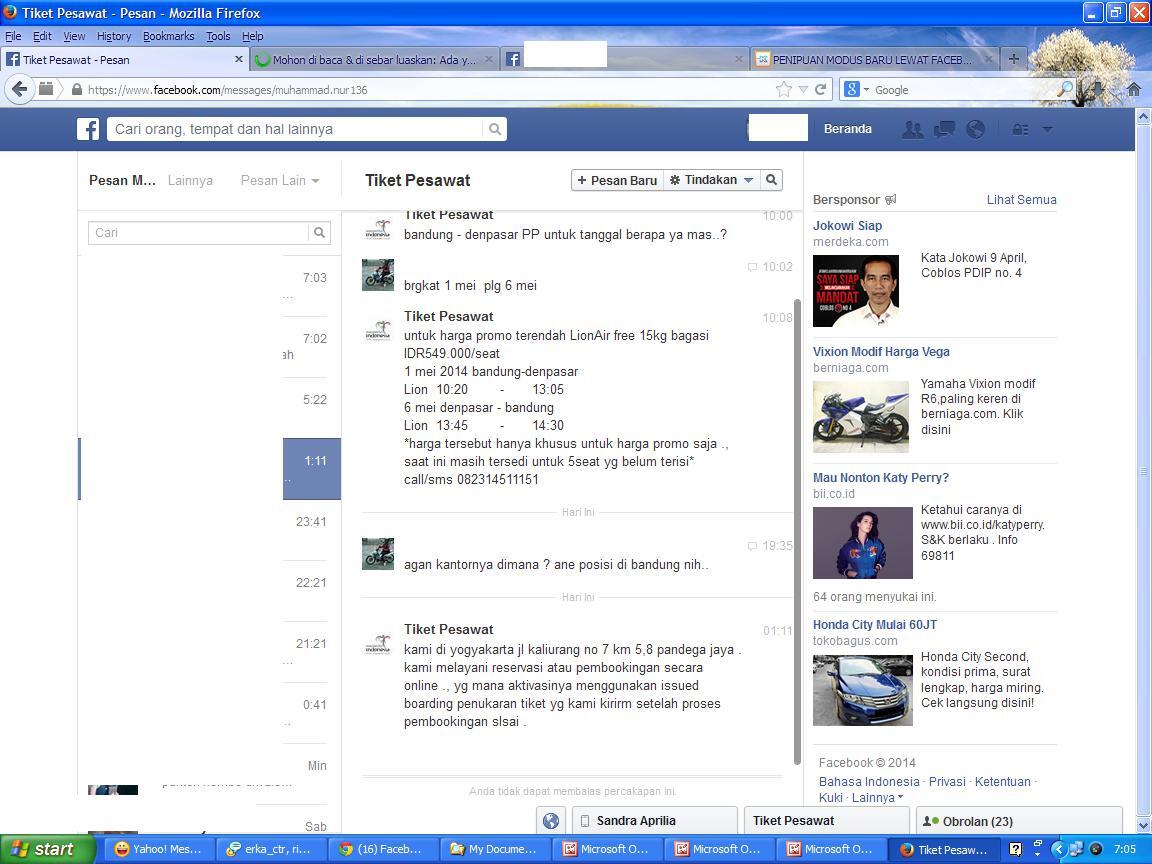Open the Sandra Aprilia chat tab
The image size is (1152, 864).
pyautogui.click(x=655, y=821)
